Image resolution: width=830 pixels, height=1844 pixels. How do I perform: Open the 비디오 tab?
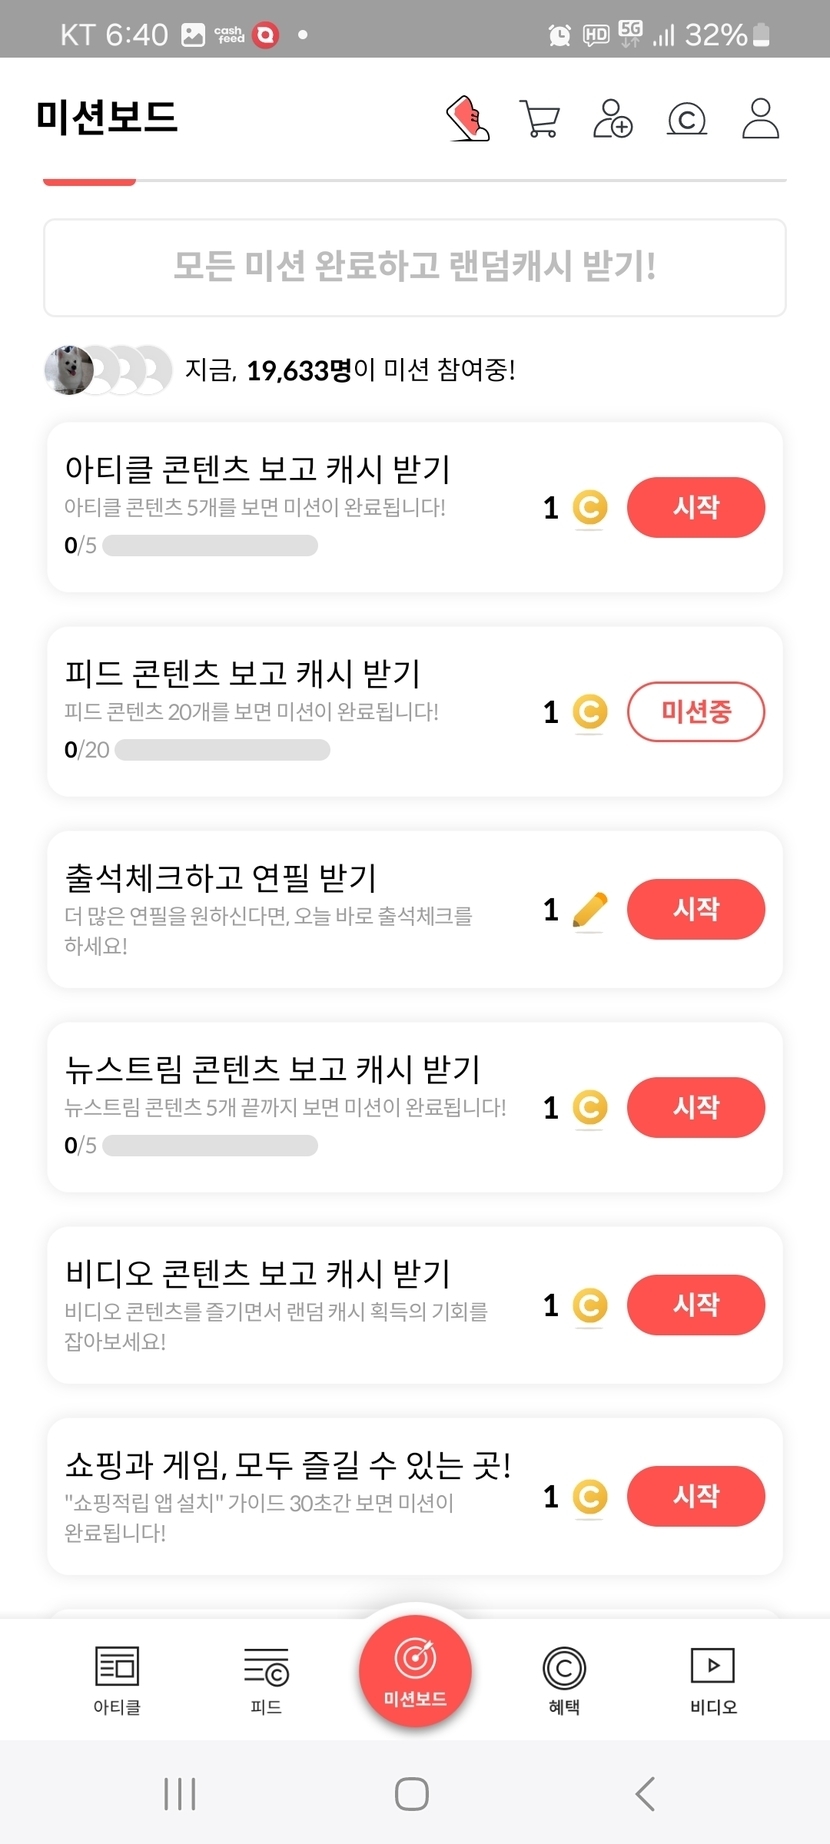pyautogui.click(x=713, y=1679)
